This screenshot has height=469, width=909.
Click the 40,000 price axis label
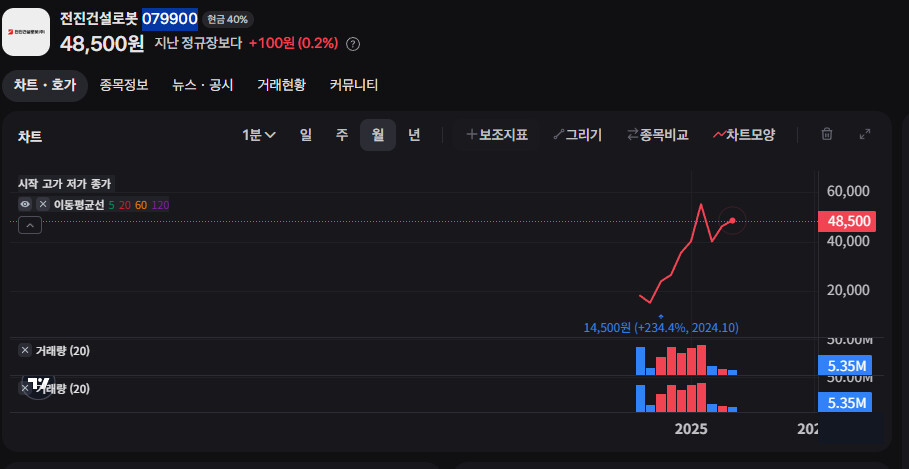point(846,241)
